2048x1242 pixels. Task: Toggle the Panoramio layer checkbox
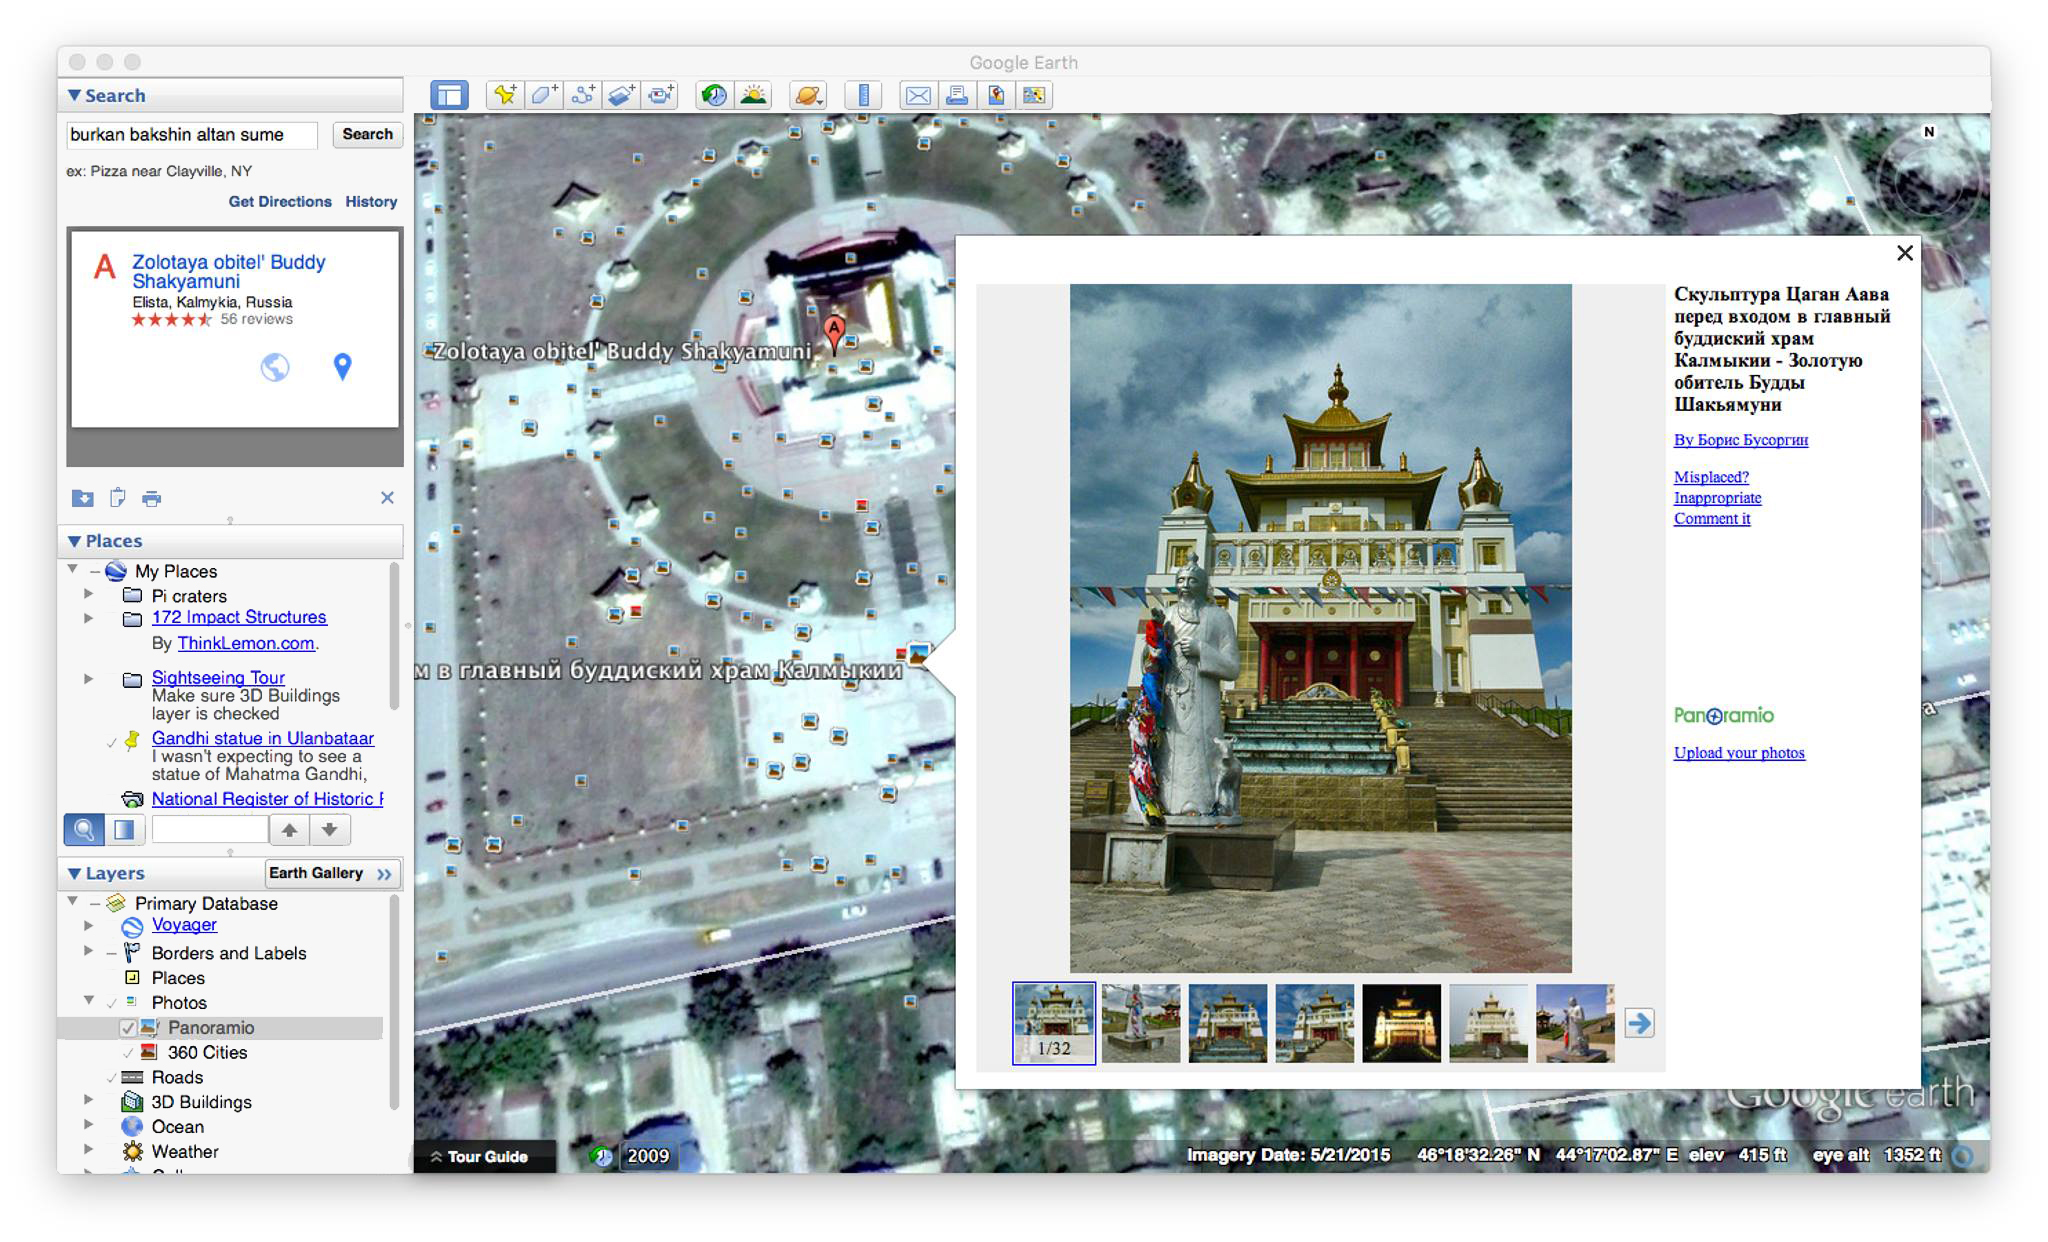[x=128, y=1028]
